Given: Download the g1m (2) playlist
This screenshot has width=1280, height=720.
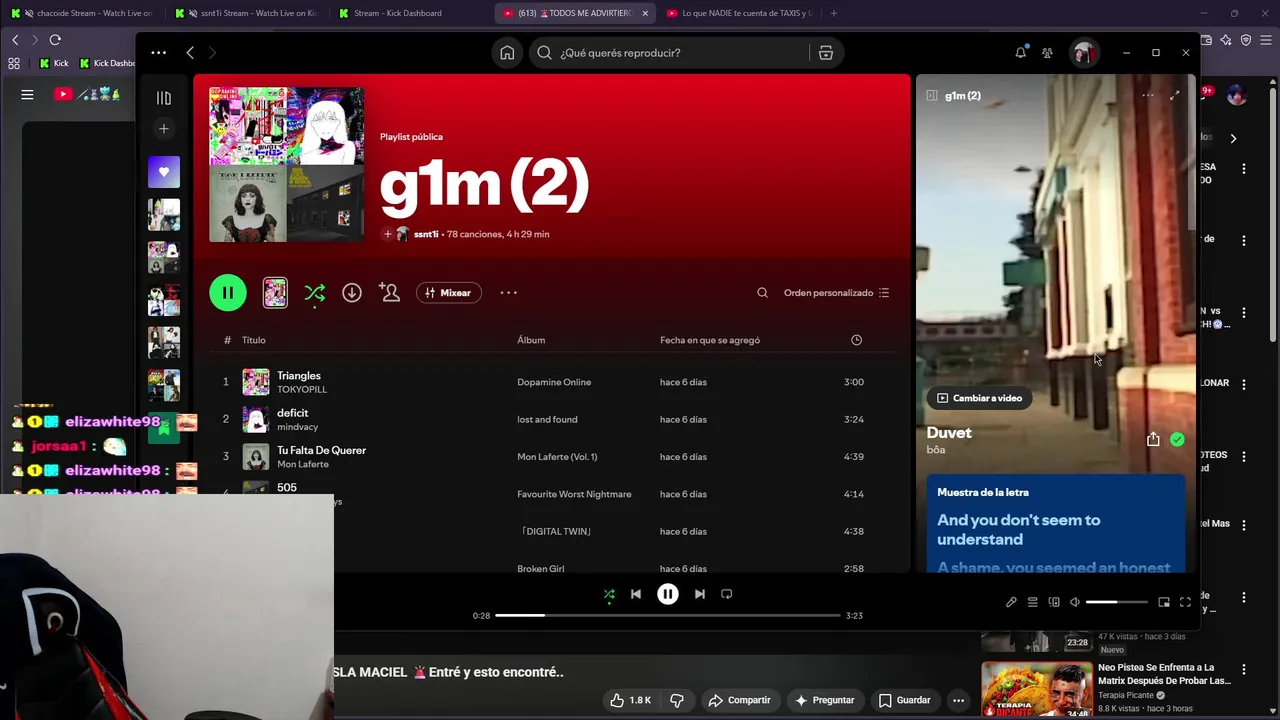Looking at the screenshot, I should pyautogui.click(x=352, y=293).
